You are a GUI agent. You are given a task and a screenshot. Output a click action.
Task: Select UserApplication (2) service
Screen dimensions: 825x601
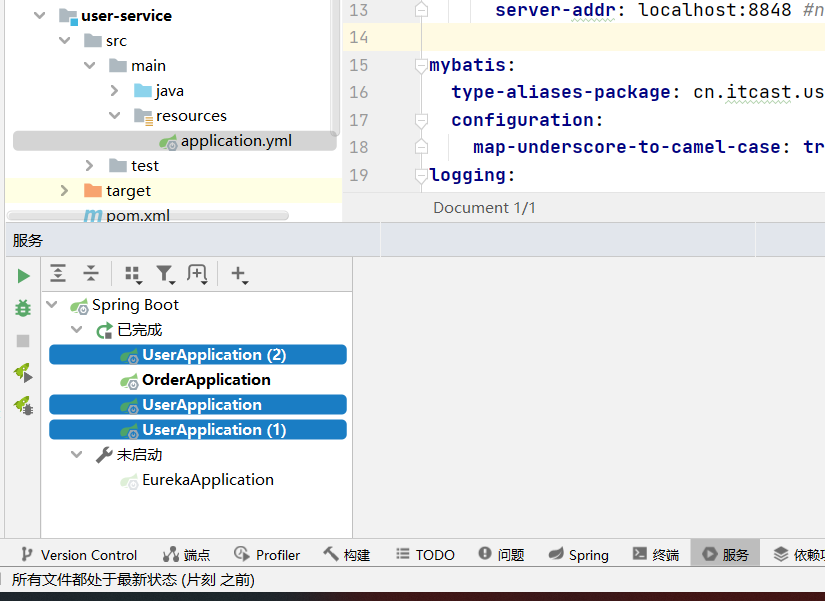pyautogui.click(x=198, y=355)
